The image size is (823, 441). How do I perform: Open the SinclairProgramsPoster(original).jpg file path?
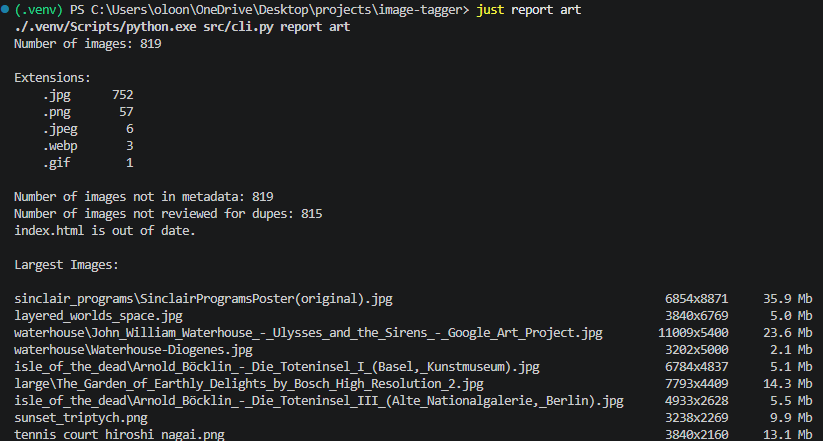203,299
